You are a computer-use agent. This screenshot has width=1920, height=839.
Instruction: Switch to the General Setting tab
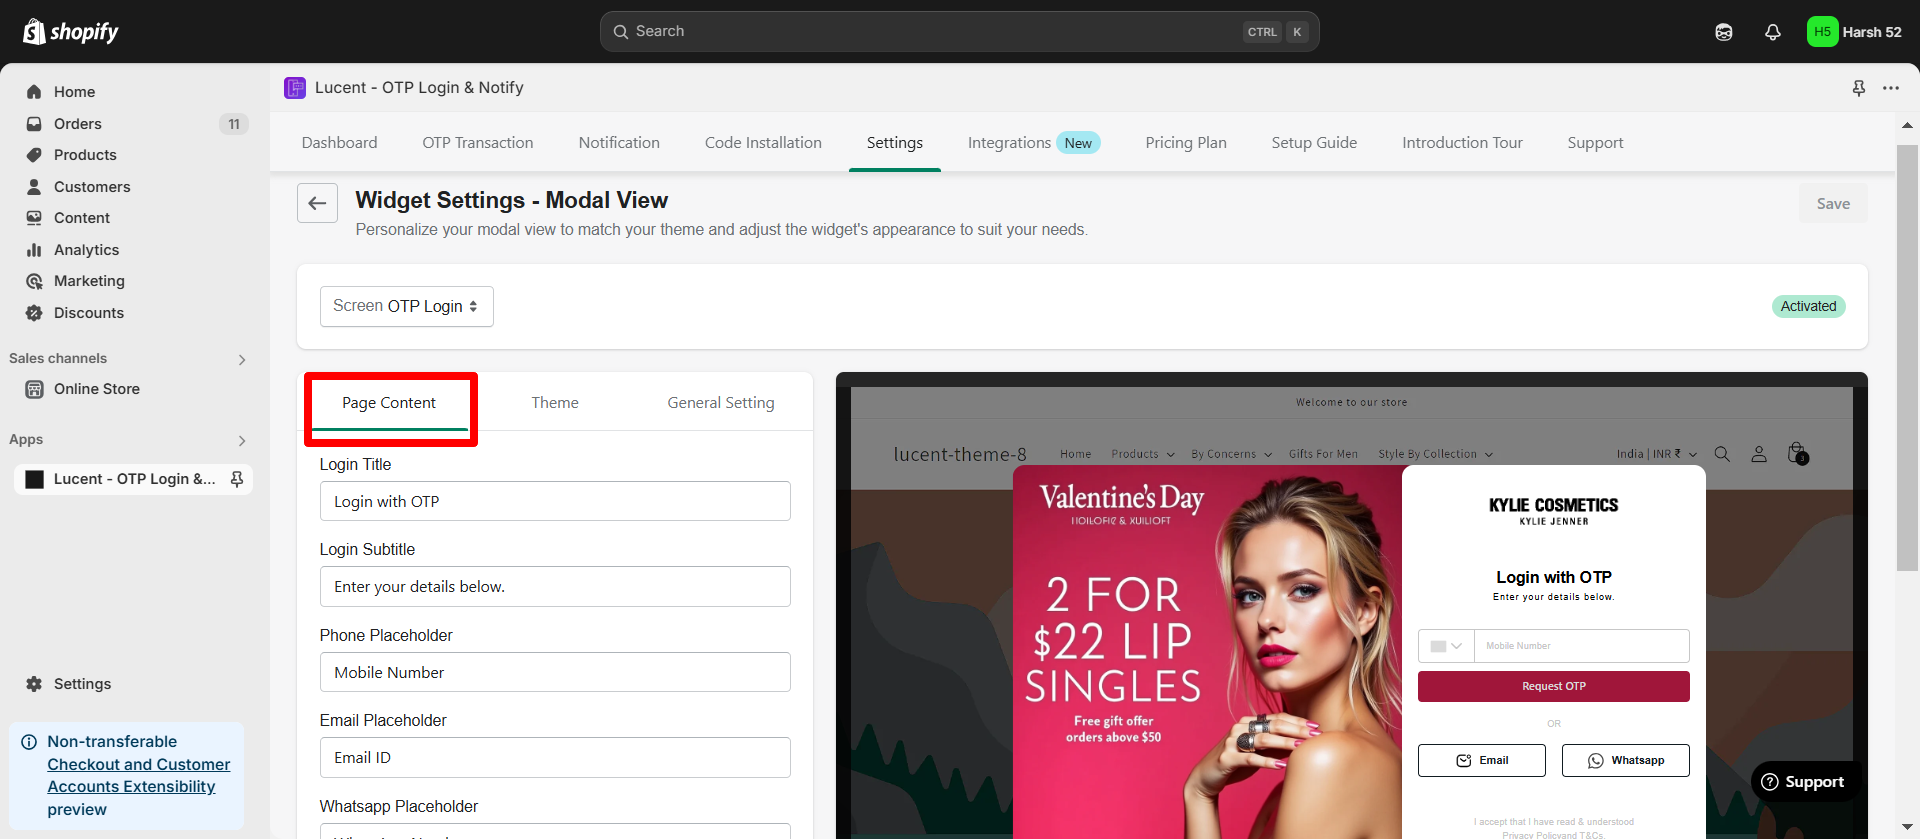[721, 403]
